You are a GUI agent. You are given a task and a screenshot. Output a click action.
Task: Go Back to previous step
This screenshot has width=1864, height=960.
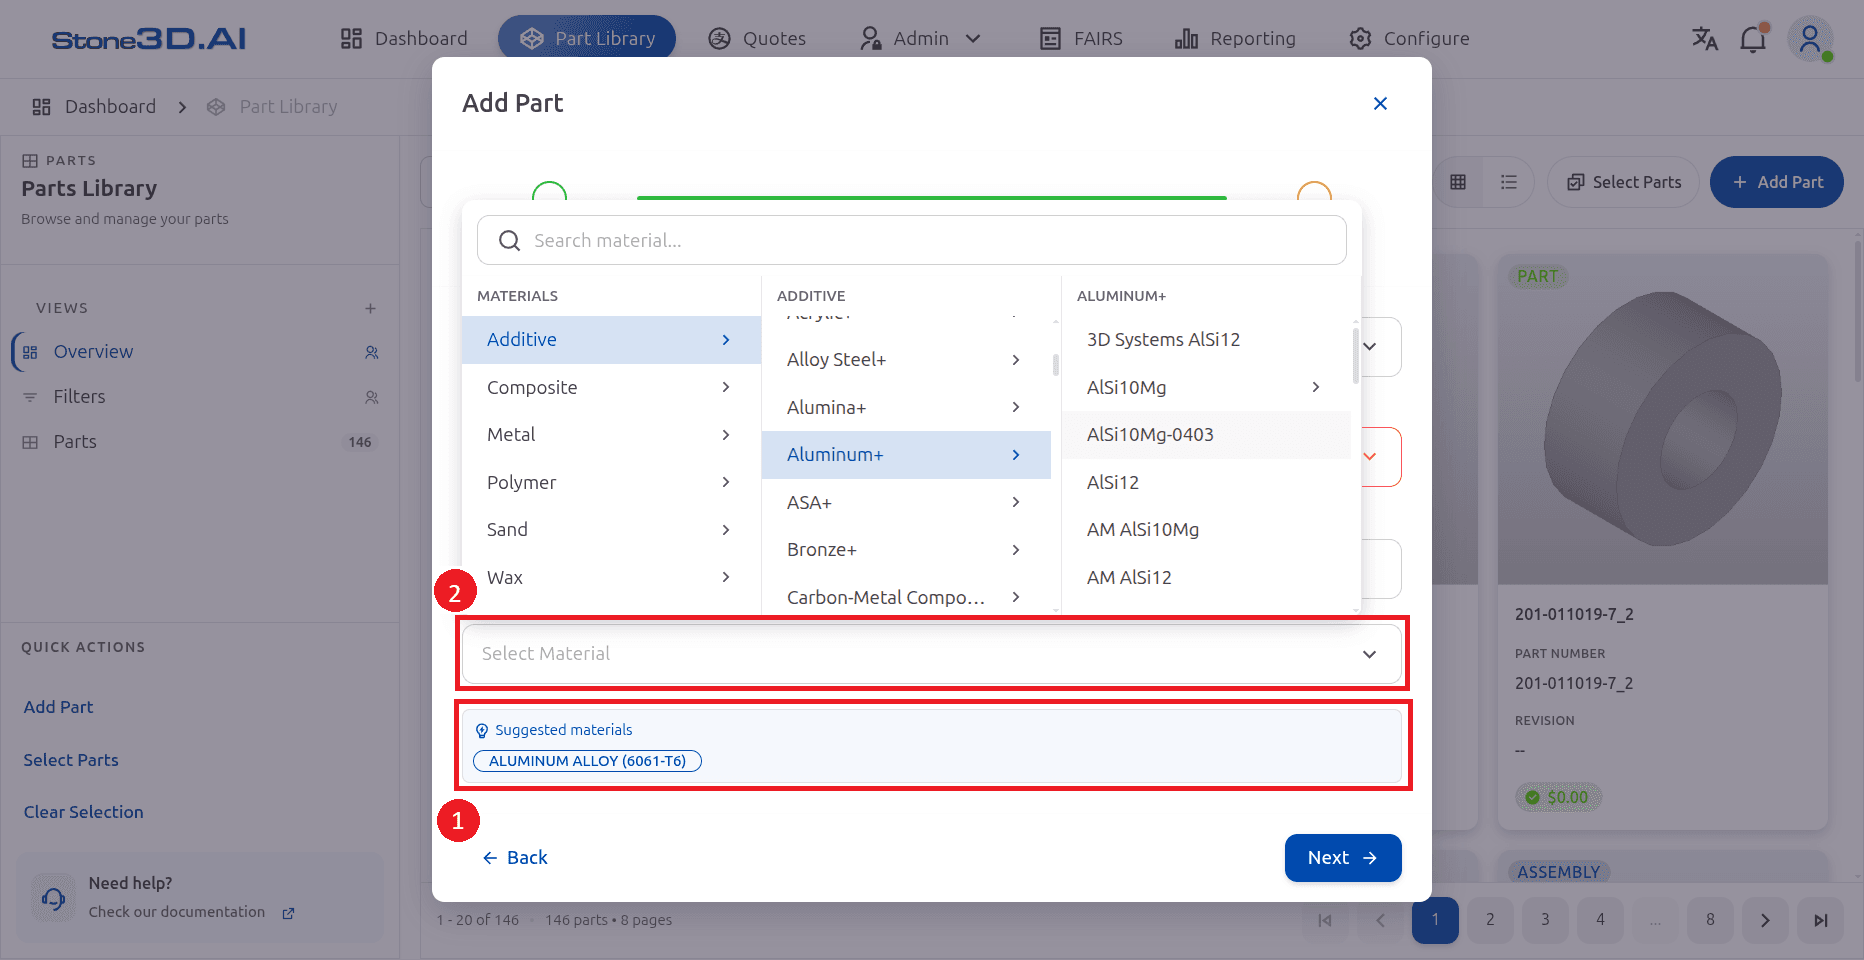[515, 858]
